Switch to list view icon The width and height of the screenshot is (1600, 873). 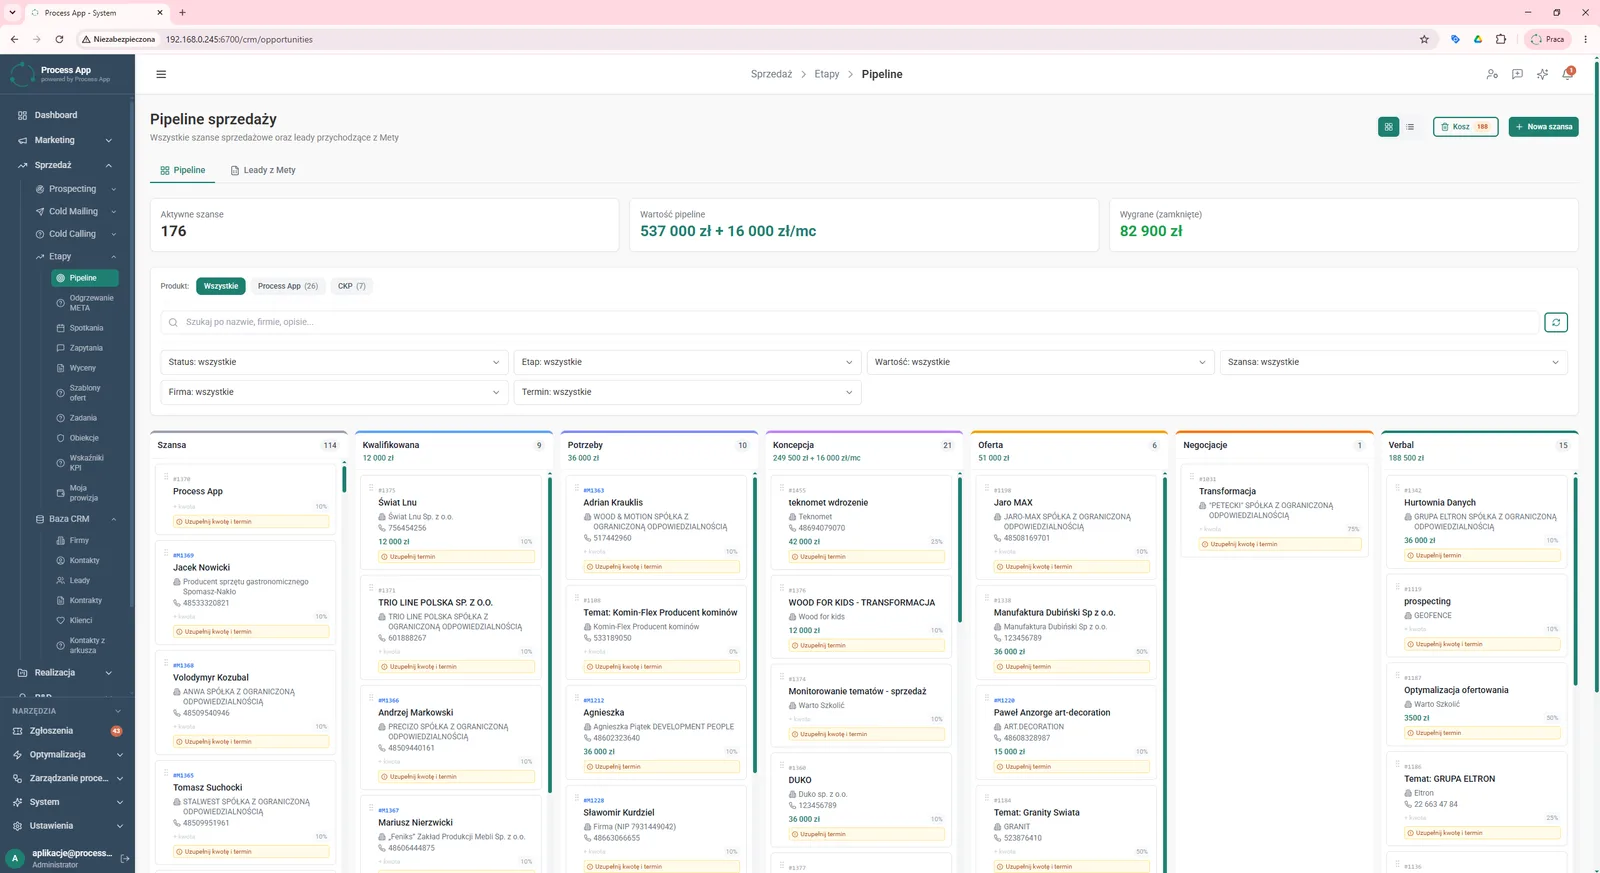click(x=1410, y=127)
